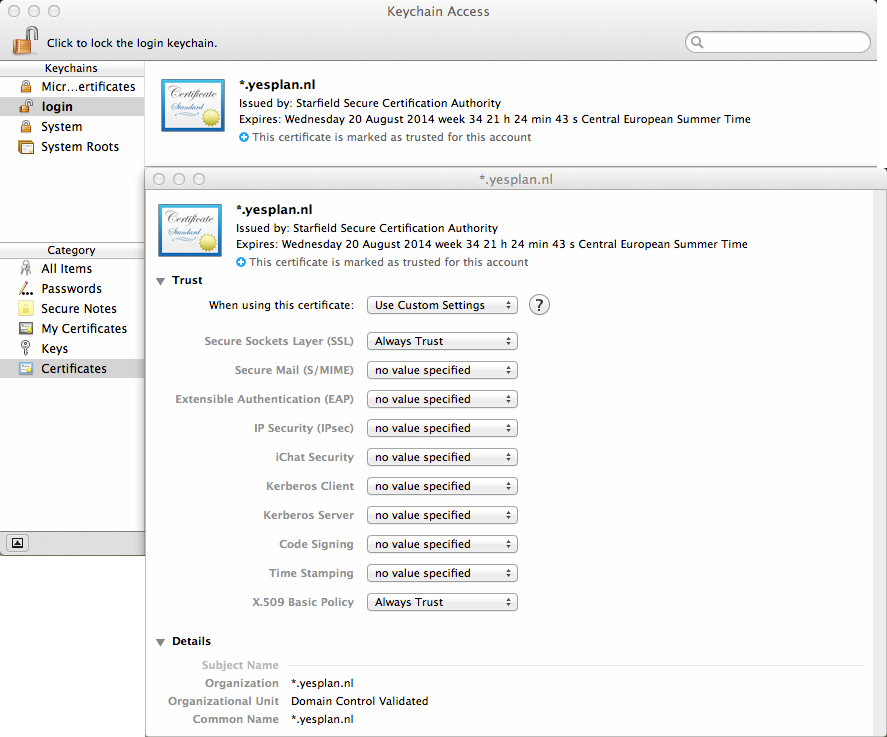This screenshot has height=737, width=887.
Task: Select the Certificates category
Action: (x=73, y=369)
